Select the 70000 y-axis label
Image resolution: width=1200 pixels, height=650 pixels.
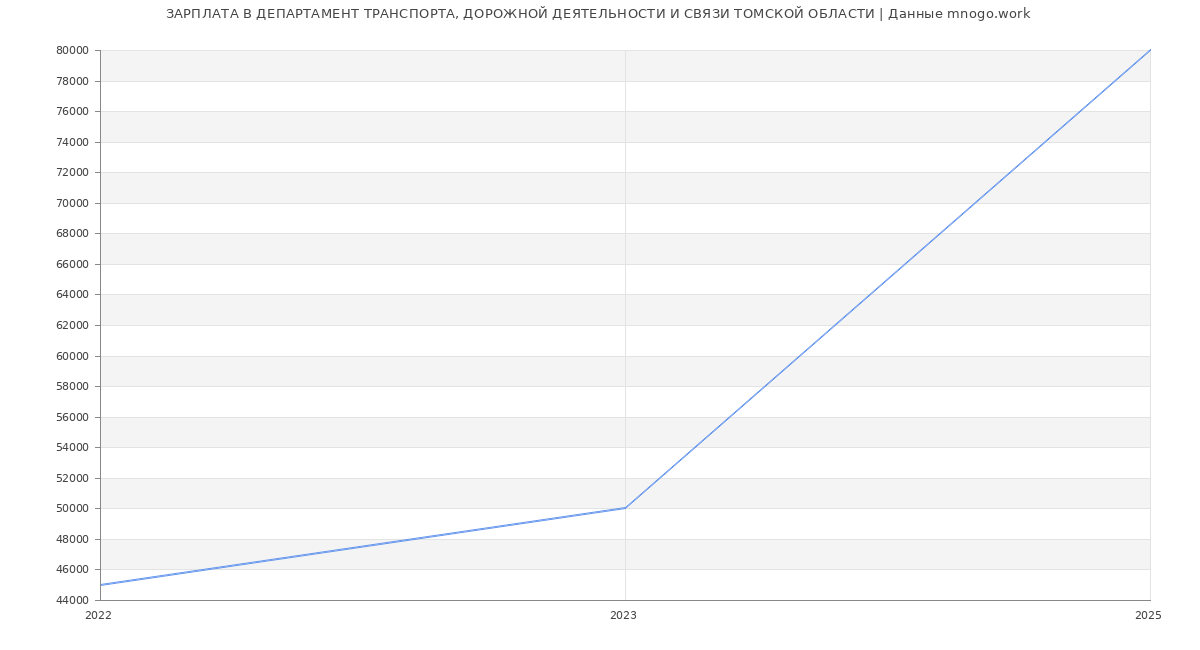pyautogui.click(x=72, y=203)
